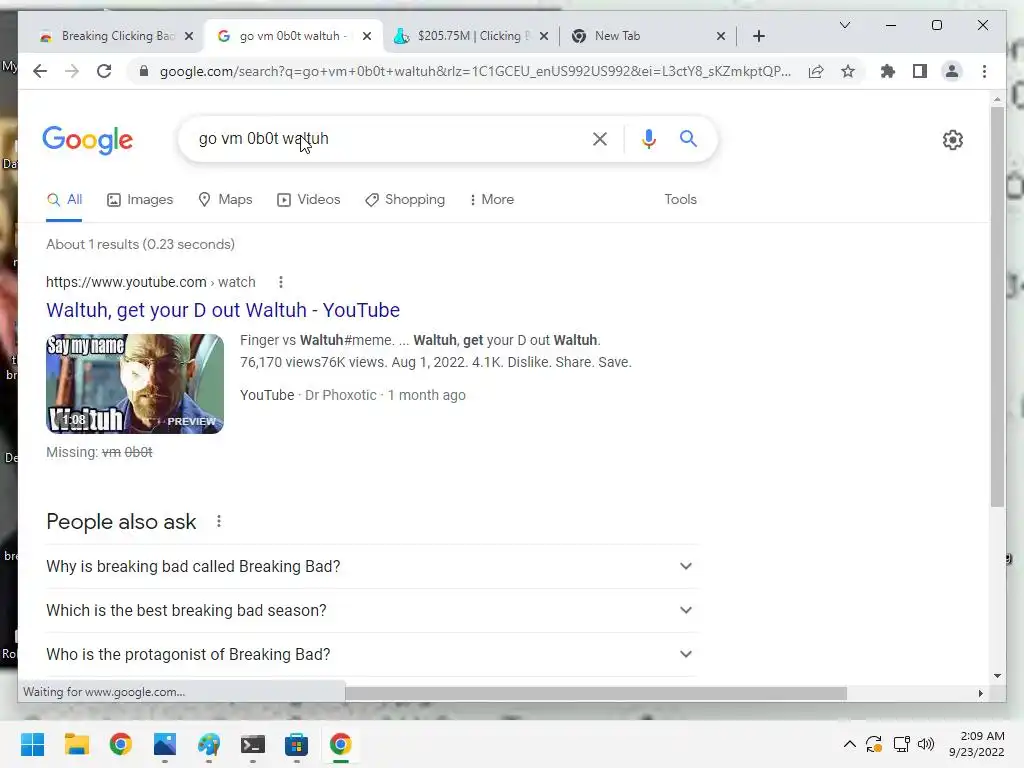The height and width of the screenshot is (768, 1024).
Task: Play the Say my name video thumbnail
Action: 135,383
